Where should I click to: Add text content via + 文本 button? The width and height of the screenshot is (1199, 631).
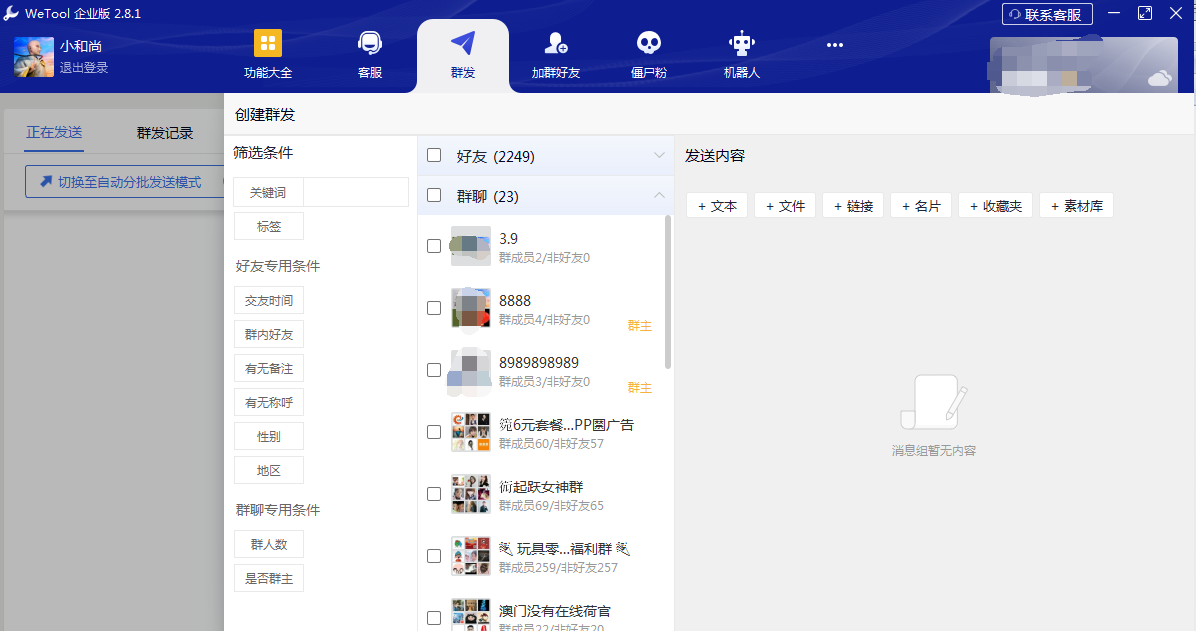716,205
